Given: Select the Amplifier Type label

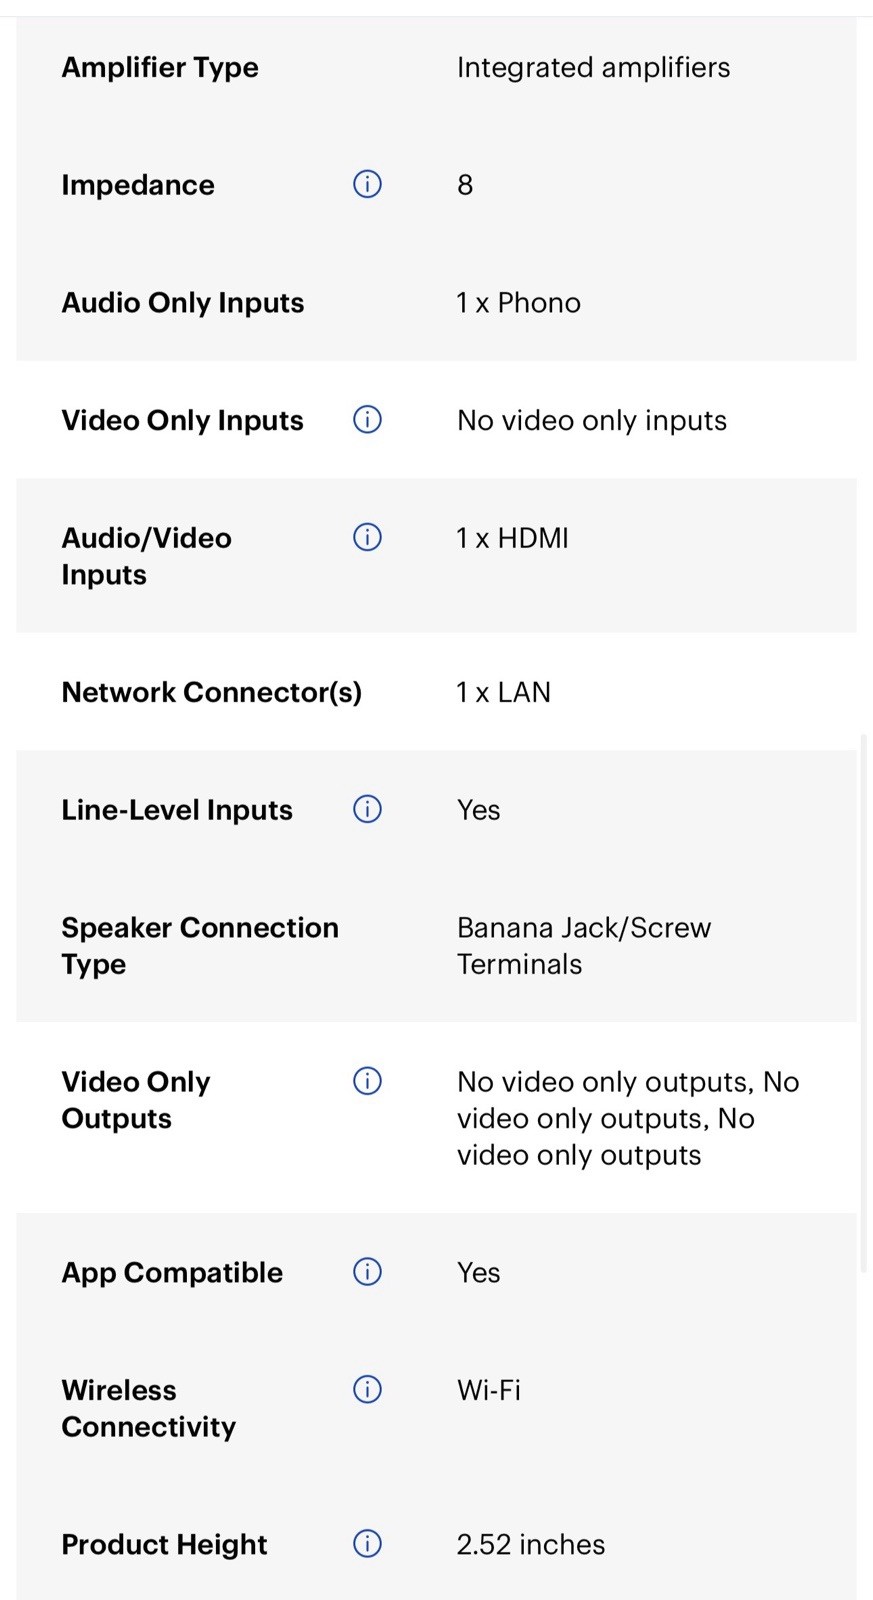Looking at the screenshot, I should coord(160,67).
